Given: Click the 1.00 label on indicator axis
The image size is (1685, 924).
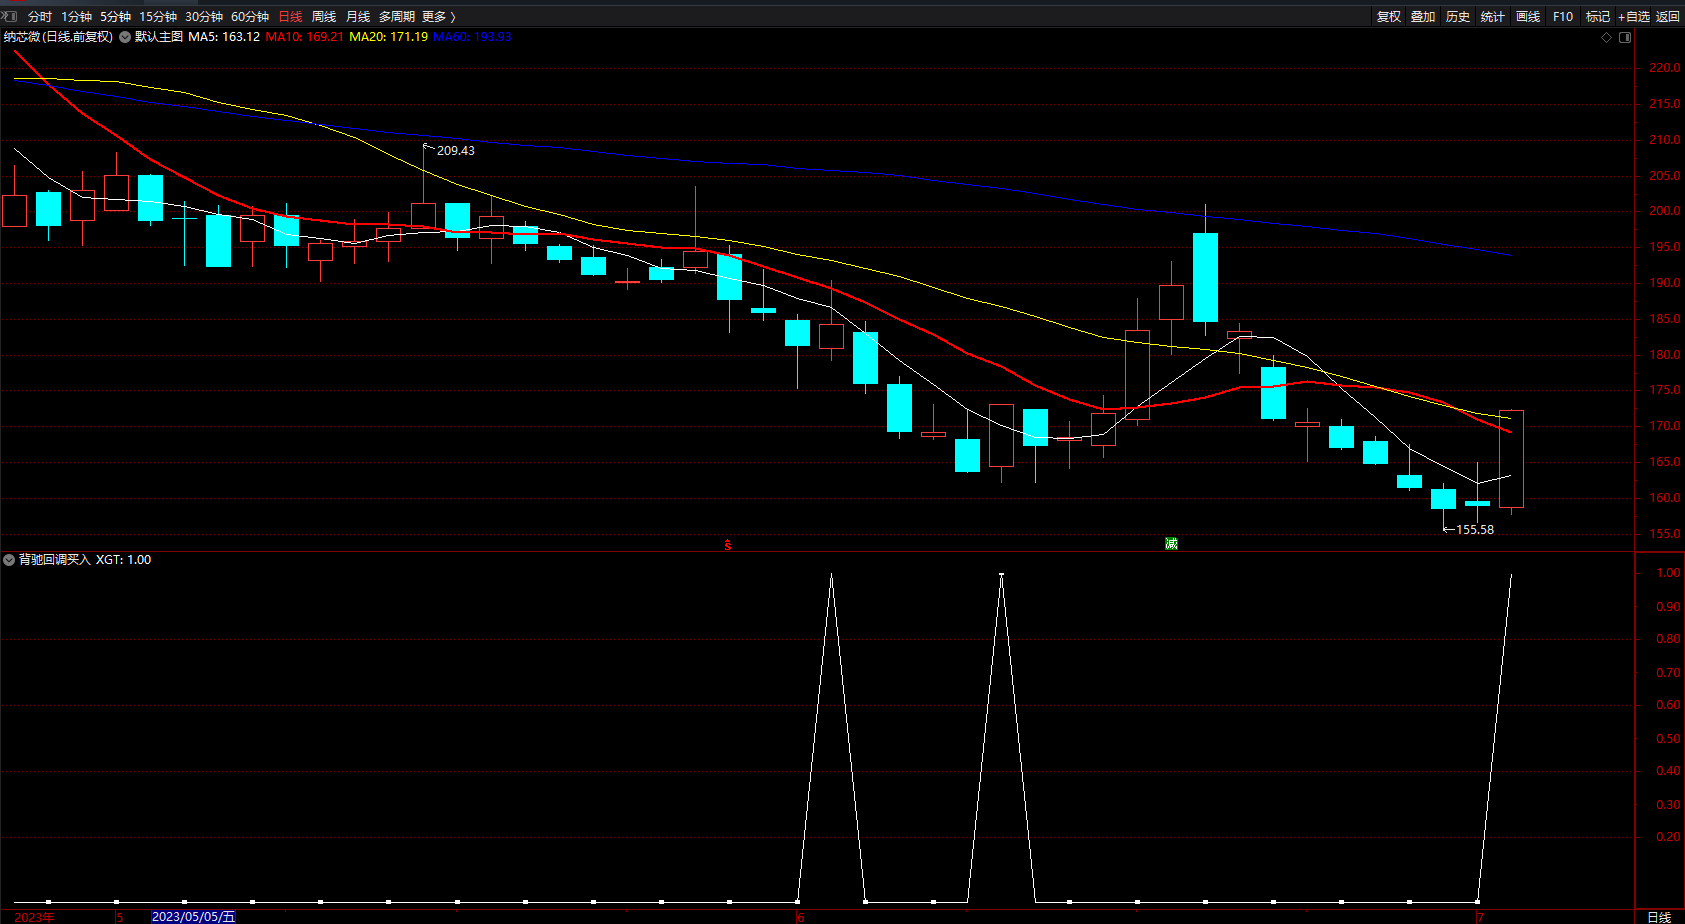Looking at the screenshot, I should pos(1668,573).
